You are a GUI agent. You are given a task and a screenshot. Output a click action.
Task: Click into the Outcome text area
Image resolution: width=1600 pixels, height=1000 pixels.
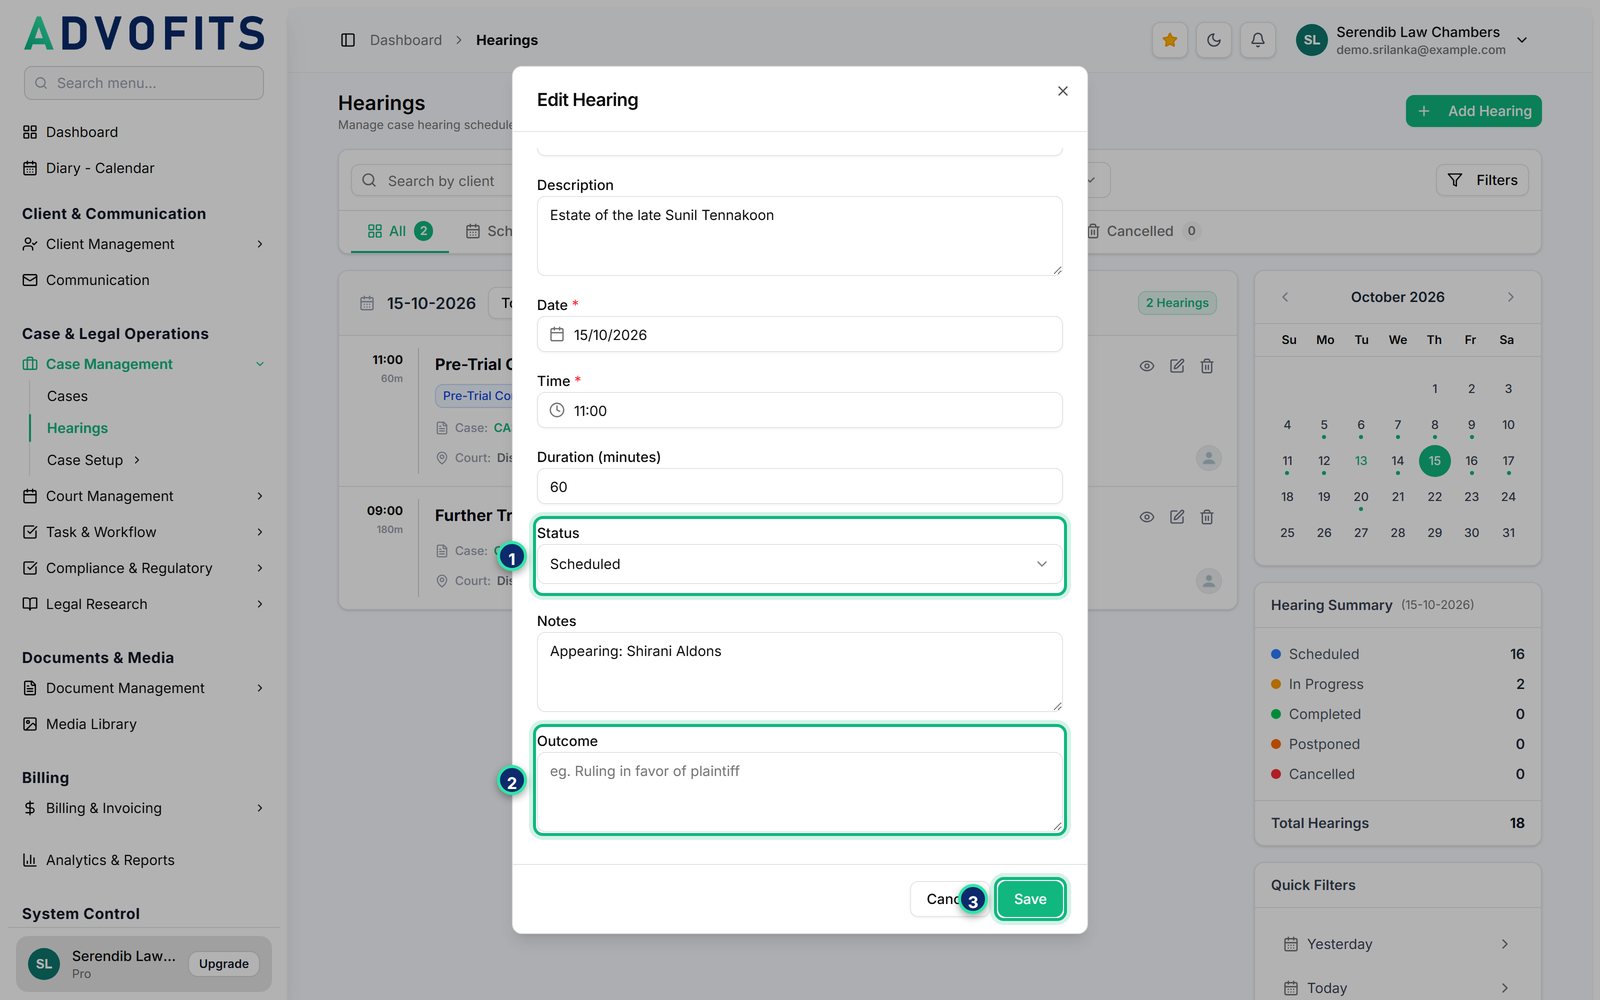coord(799,792)
